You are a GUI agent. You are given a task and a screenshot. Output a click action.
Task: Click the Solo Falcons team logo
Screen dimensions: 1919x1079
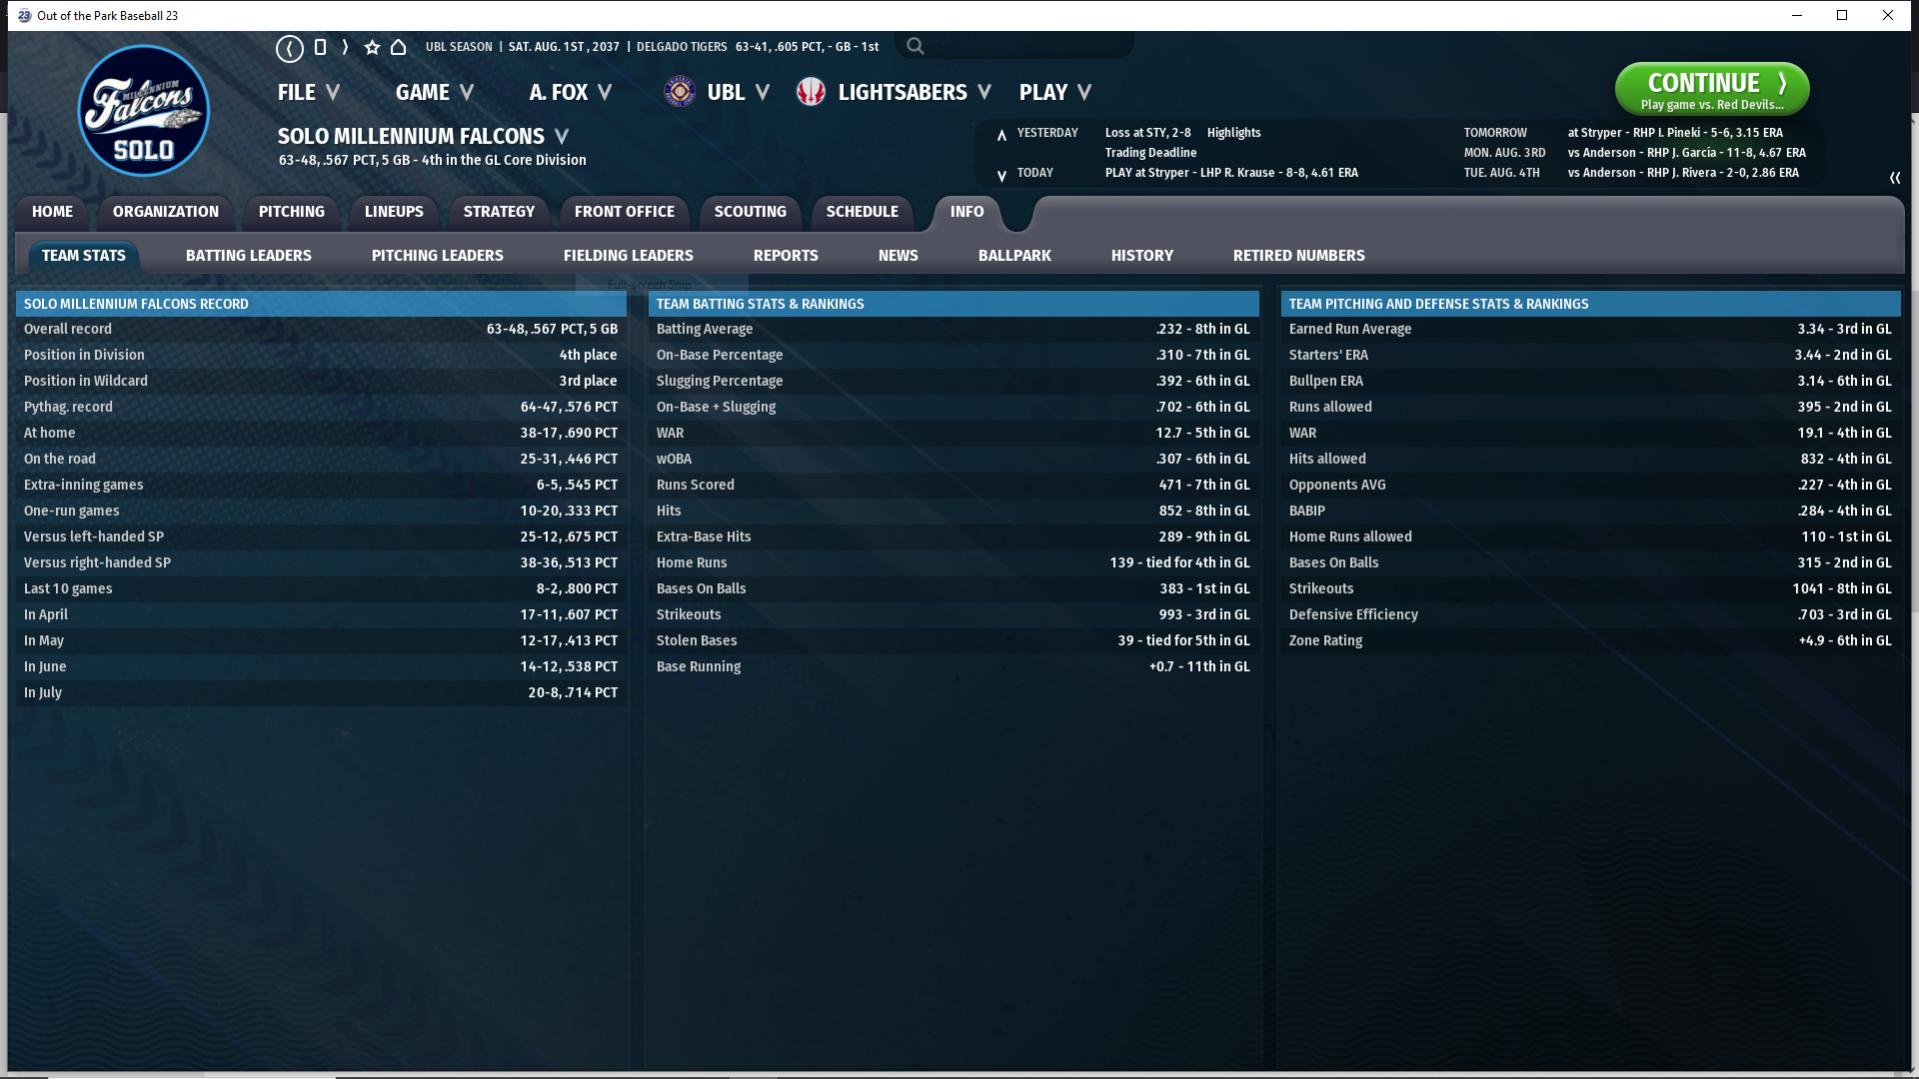144,111
